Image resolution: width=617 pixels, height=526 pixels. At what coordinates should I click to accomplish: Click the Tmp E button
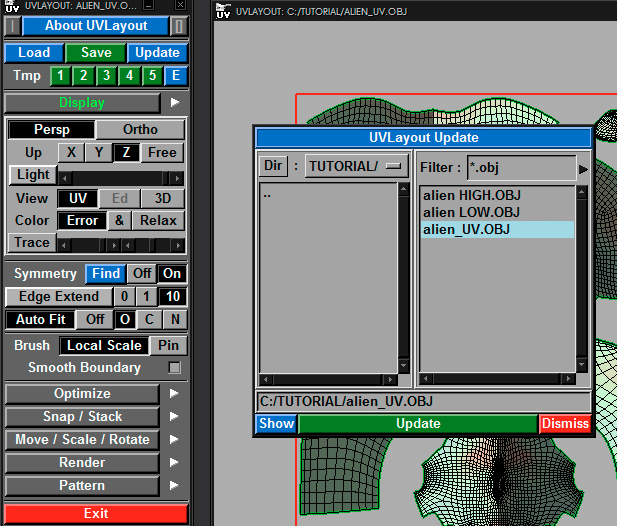175,76
